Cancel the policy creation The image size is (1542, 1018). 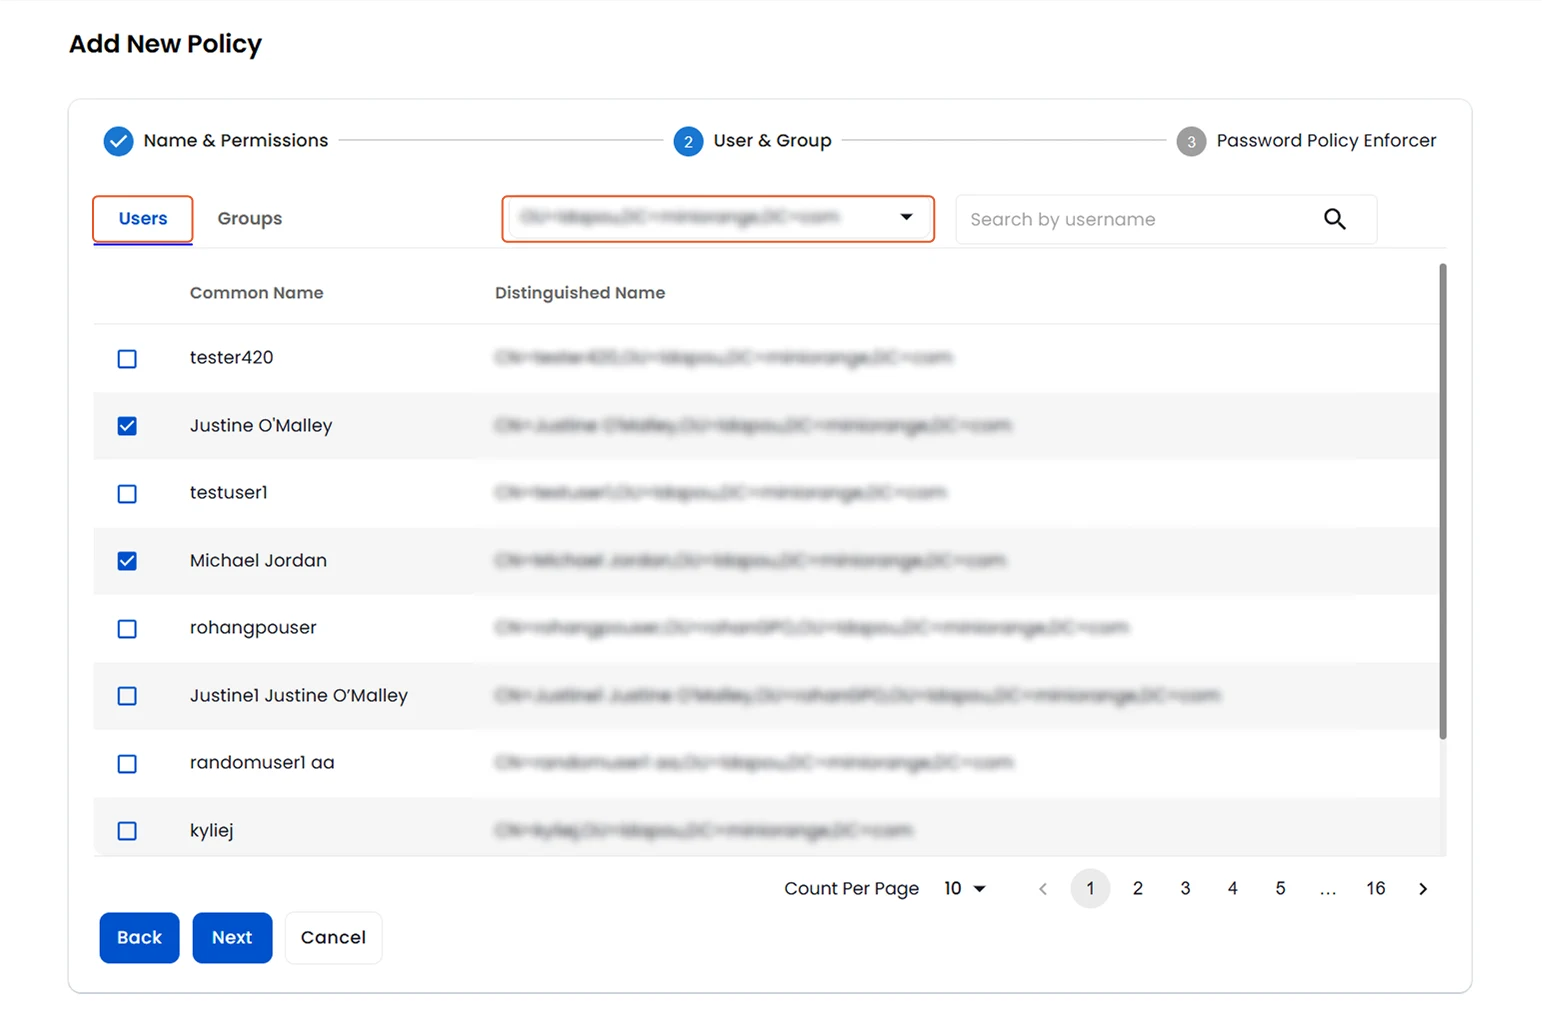(333, 937)
